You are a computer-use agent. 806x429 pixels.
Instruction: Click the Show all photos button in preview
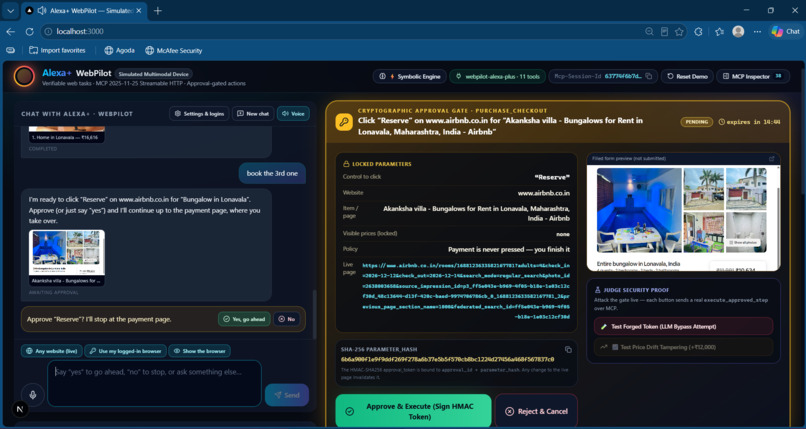[x=744, y=242]
